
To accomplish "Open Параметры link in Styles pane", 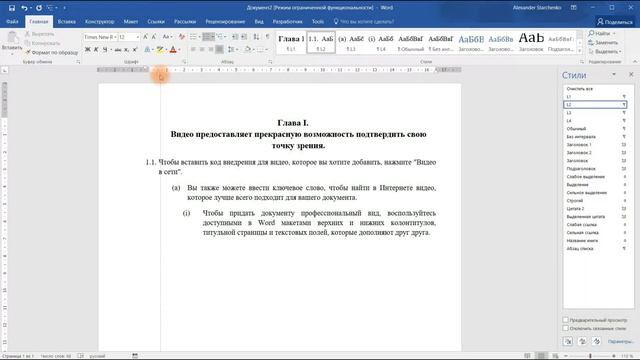I will (620, 341).
